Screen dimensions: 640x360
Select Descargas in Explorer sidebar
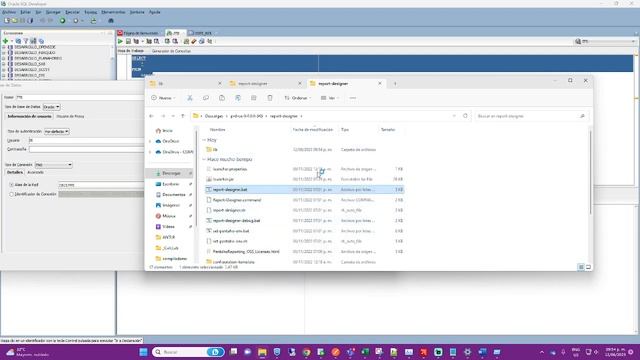(171, 173)
